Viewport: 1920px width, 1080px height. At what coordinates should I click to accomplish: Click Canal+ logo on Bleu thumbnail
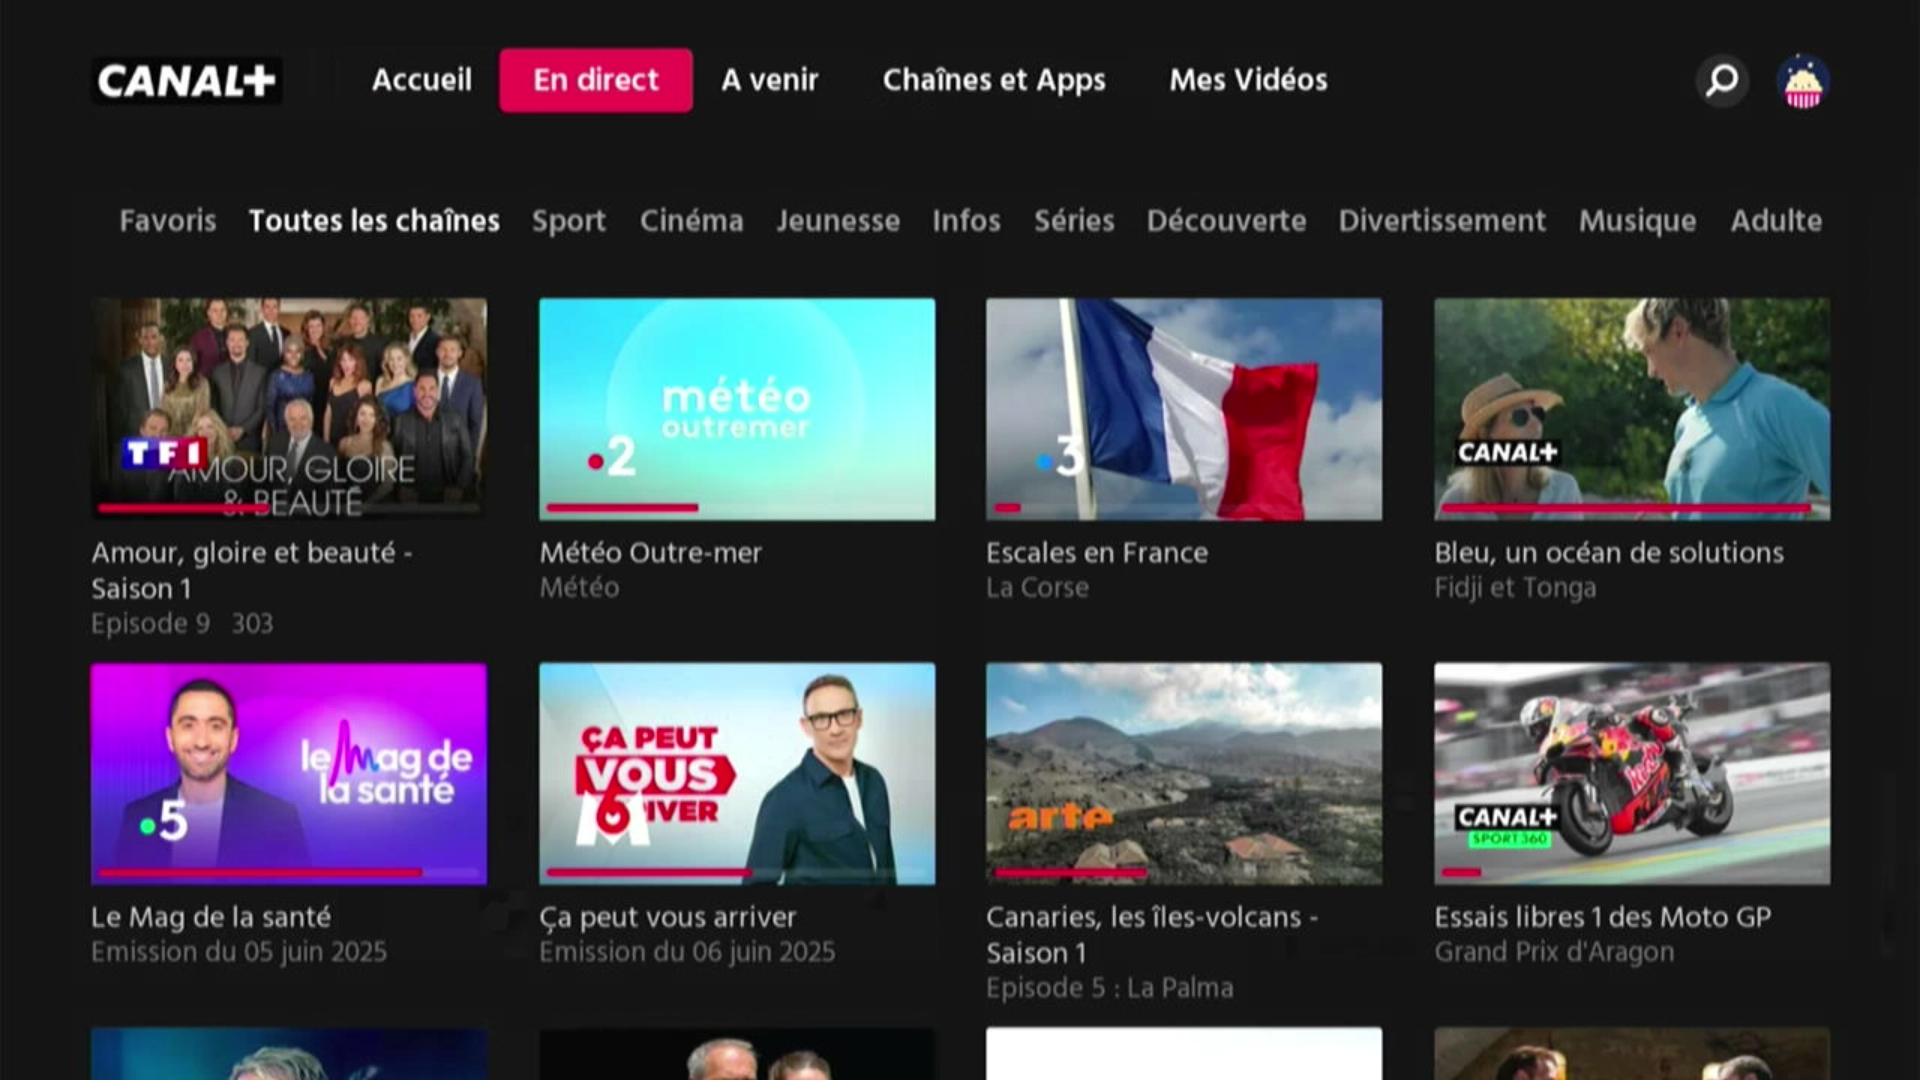1508,453
